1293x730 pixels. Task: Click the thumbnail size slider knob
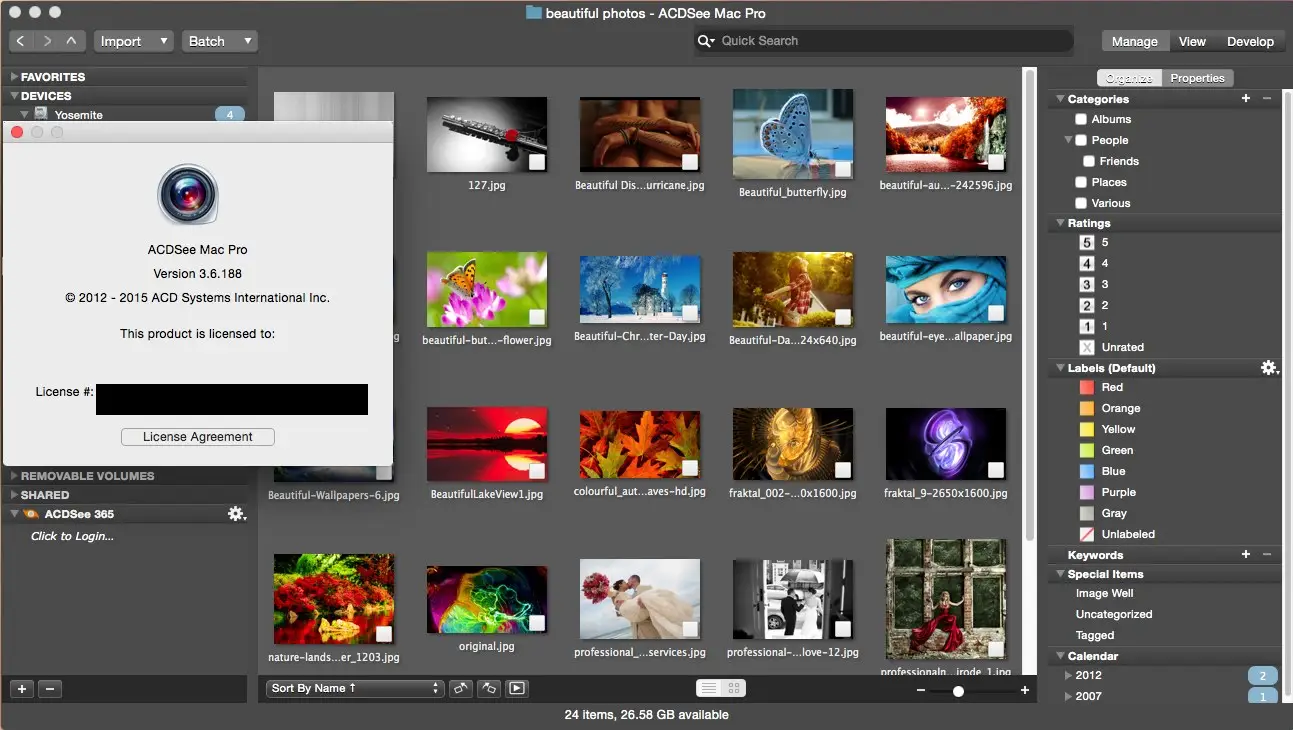(x=958, y=691)
